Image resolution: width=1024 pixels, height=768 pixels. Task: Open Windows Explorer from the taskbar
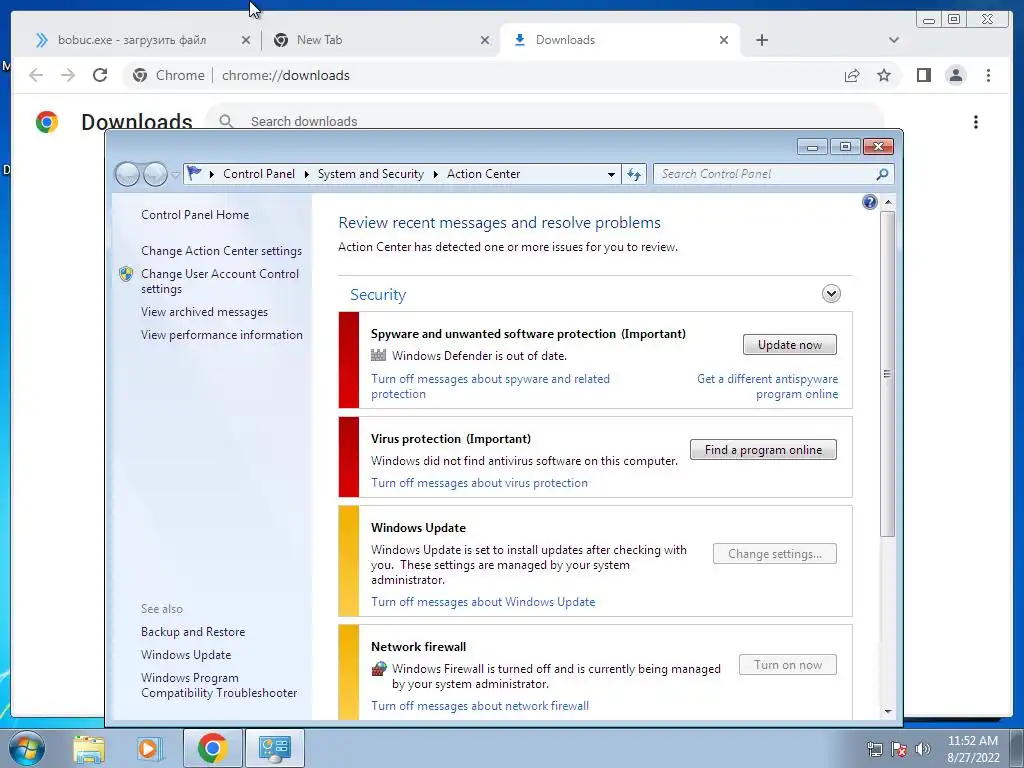tap(89, 748)
